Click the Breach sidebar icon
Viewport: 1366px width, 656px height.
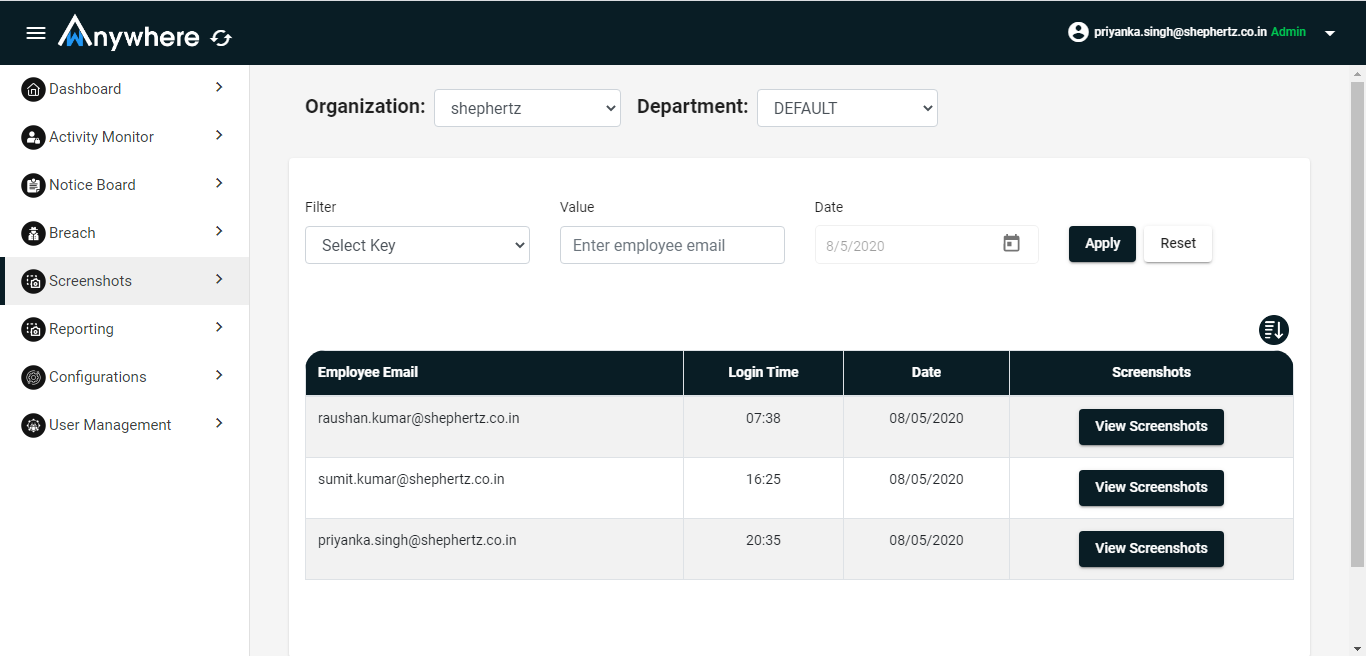click(33, 233)
